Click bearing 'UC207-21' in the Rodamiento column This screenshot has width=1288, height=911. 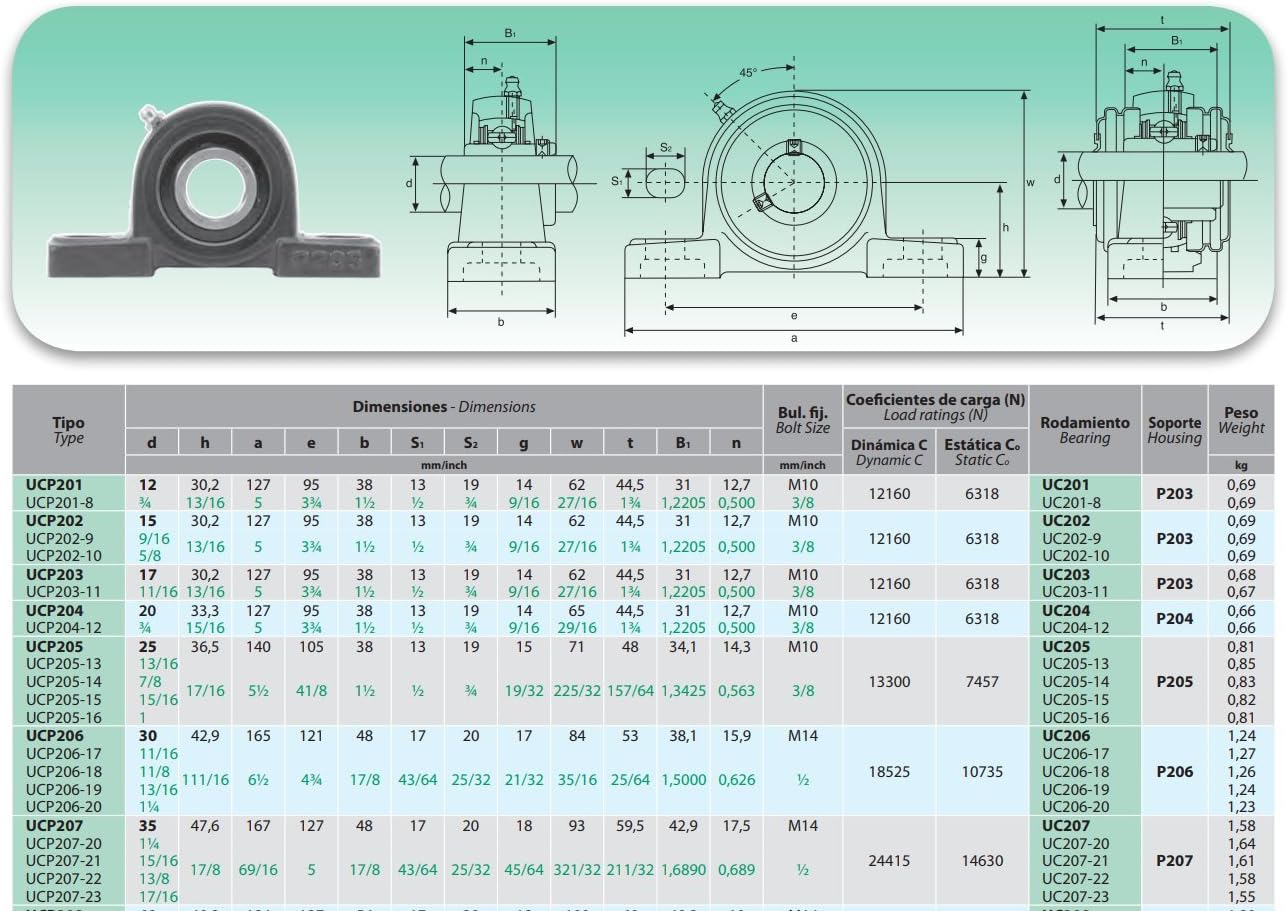click(x=1076, y=861)
